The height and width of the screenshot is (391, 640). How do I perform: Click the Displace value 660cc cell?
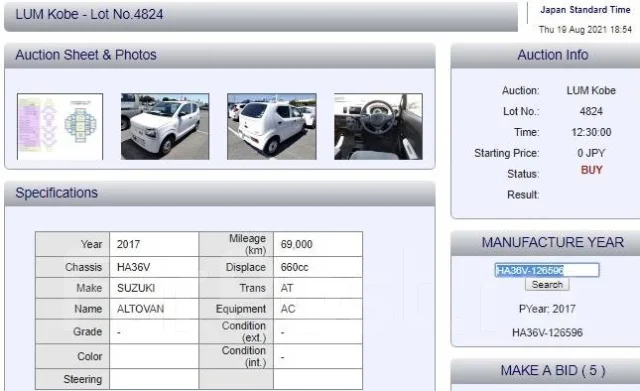(318, 267)
